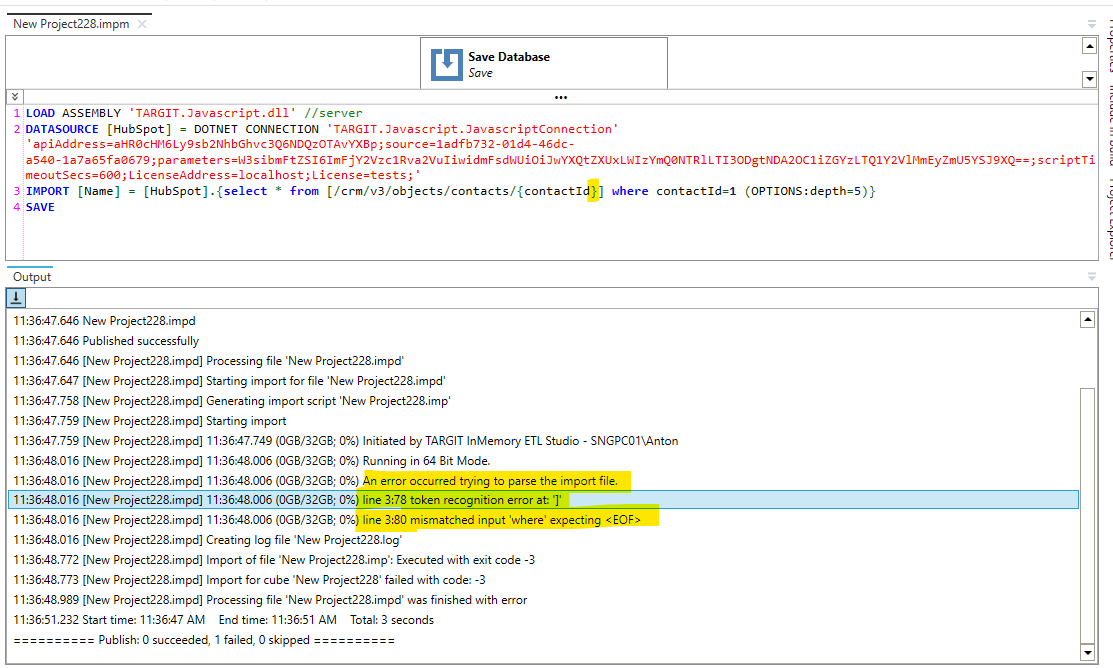Click the Save Database icon
1113x668 pixels.
(x=447, y=65)
